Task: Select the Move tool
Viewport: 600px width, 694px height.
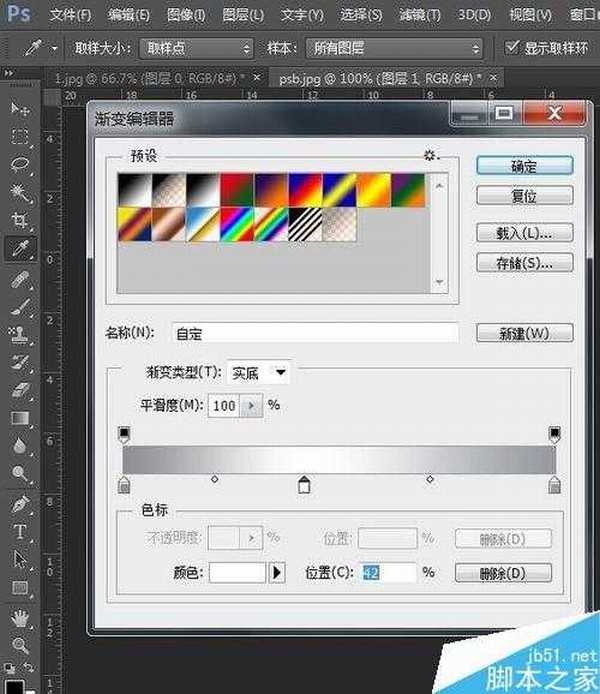Action: pos(19,108)
